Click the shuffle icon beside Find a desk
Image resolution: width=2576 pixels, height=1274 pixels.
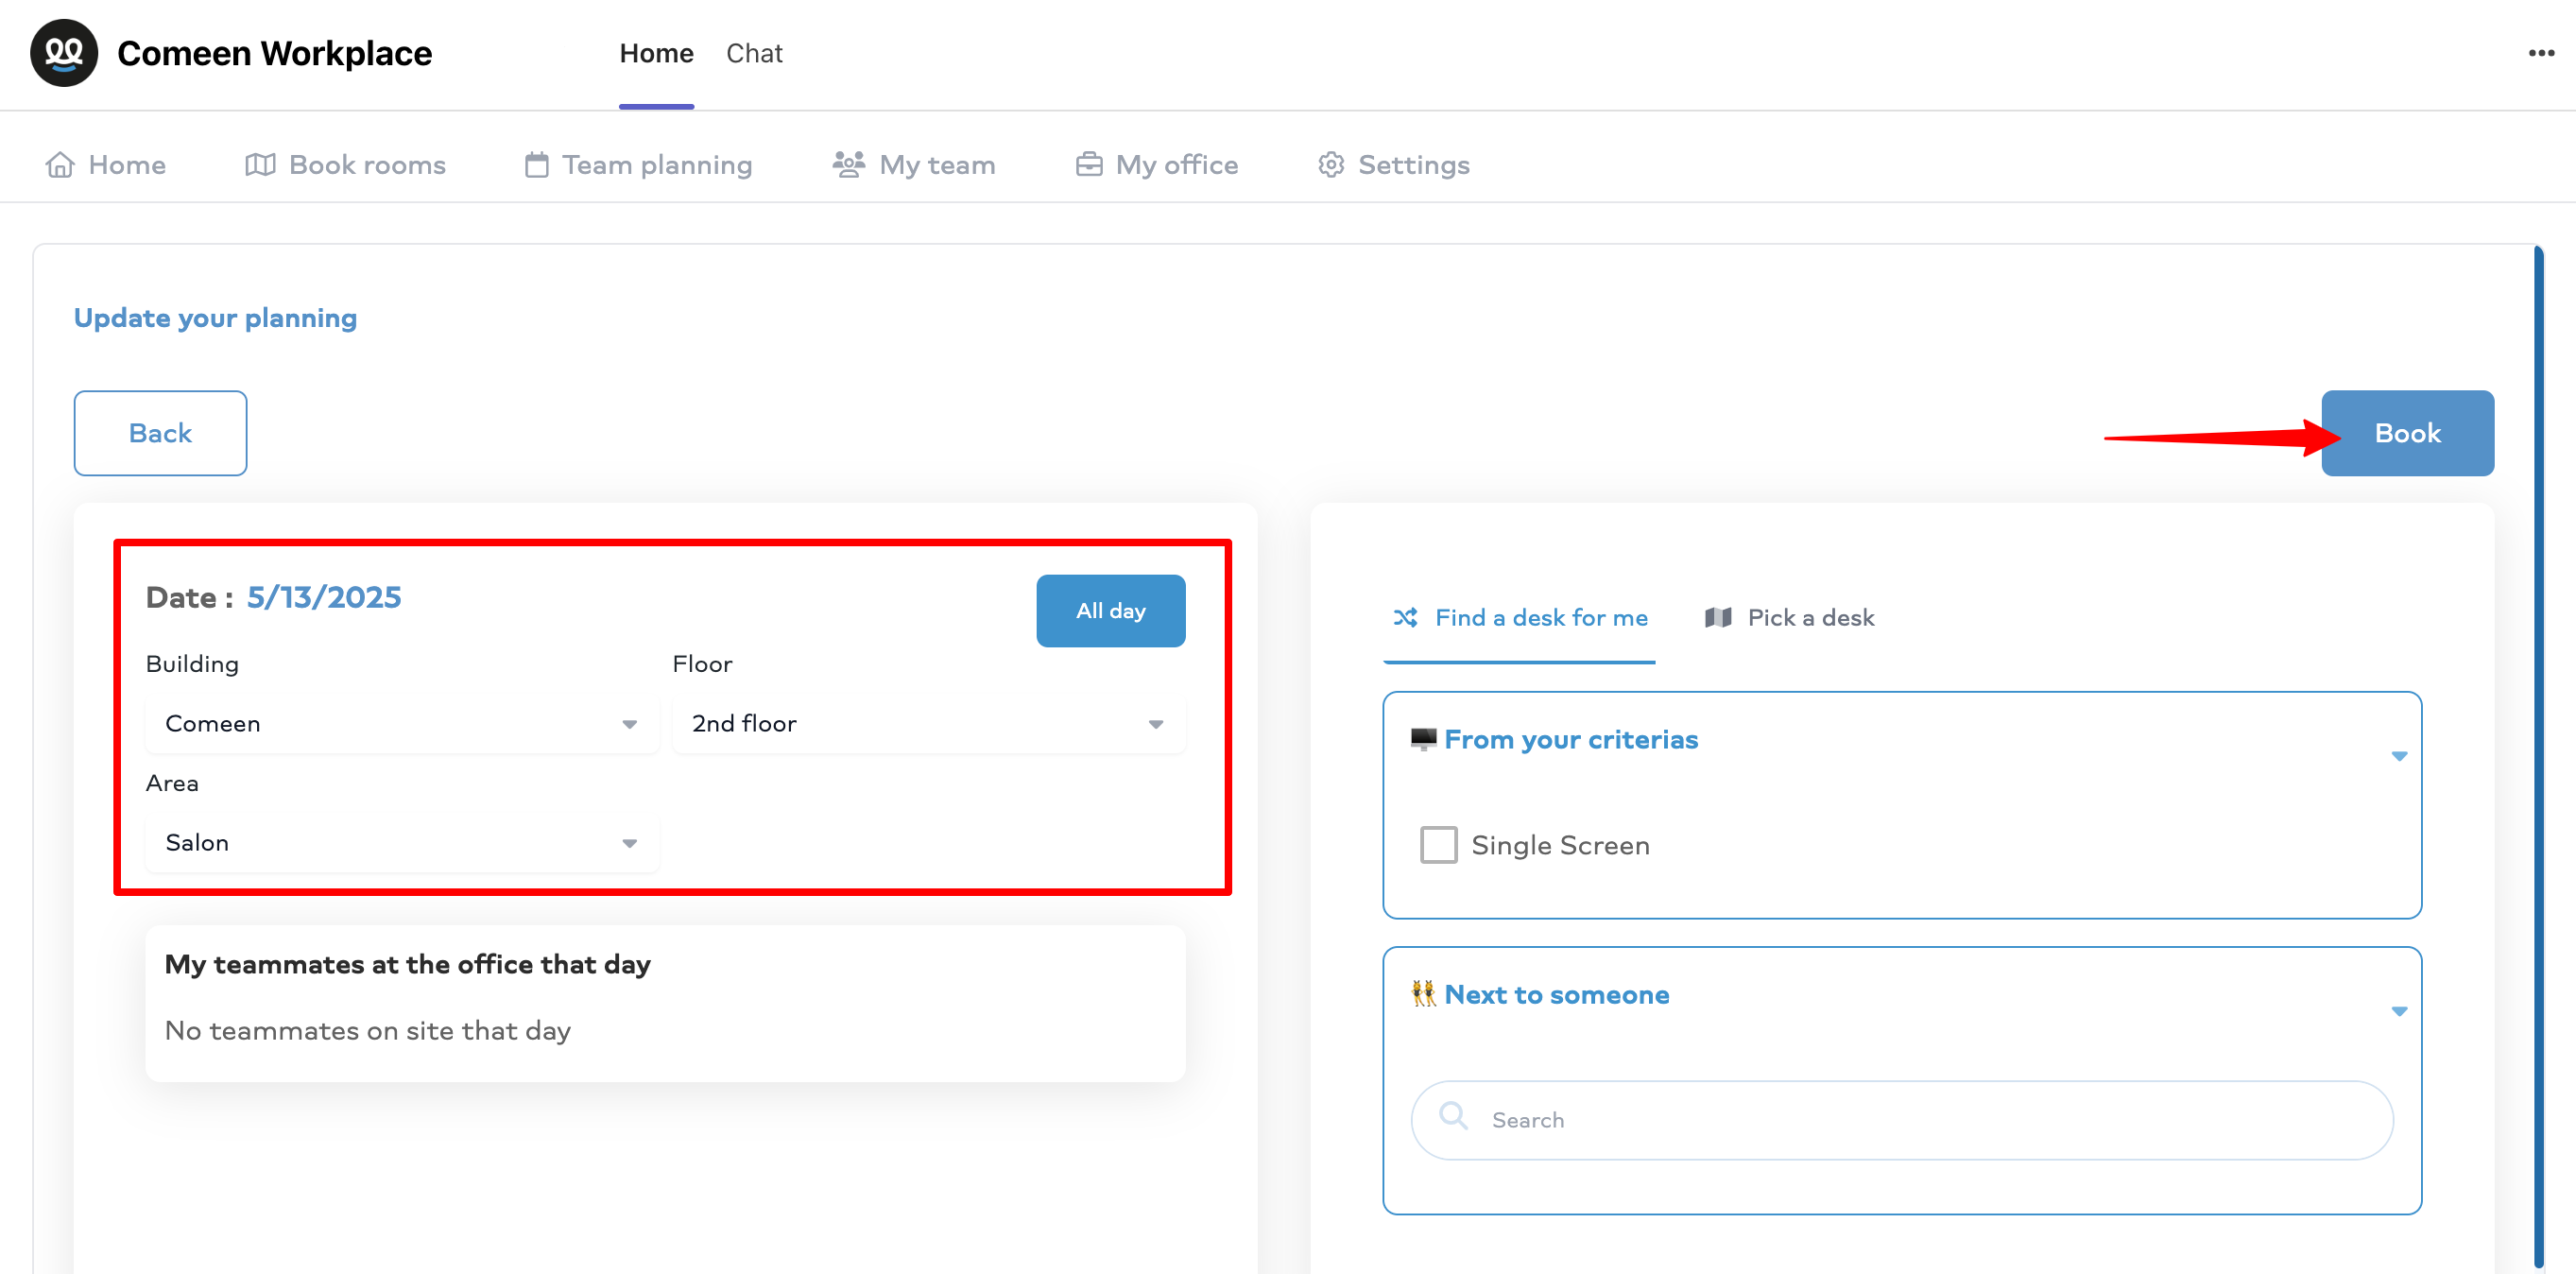pos(1405,618)
